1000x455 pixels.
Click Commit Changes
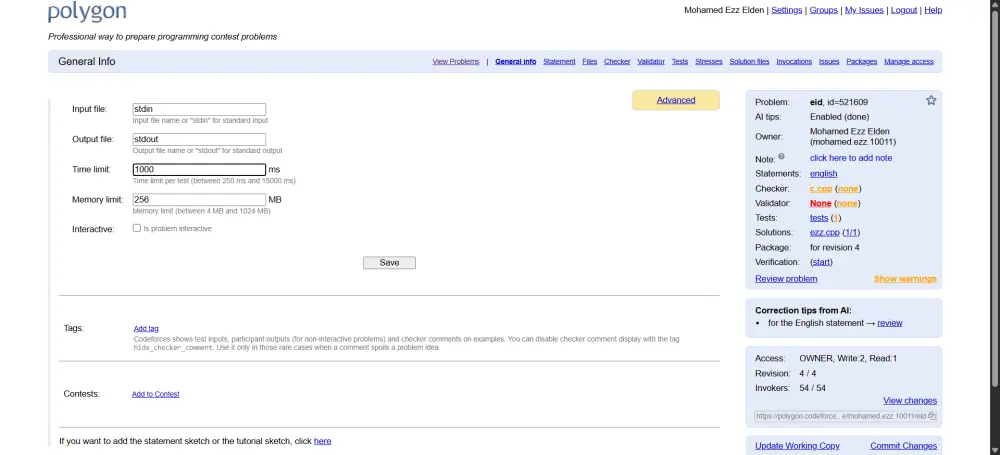point(904,446)
